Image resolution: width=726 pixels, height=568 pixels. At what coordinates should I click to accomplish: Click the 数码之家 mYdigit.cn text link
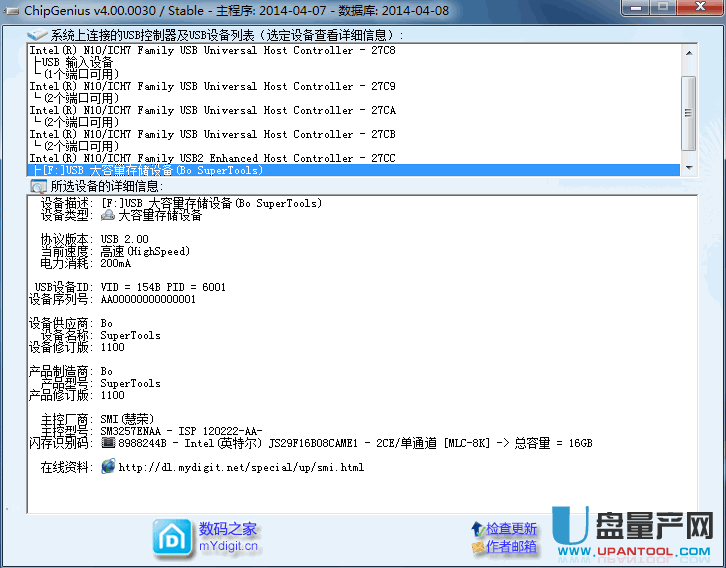(x=228, y=537)
